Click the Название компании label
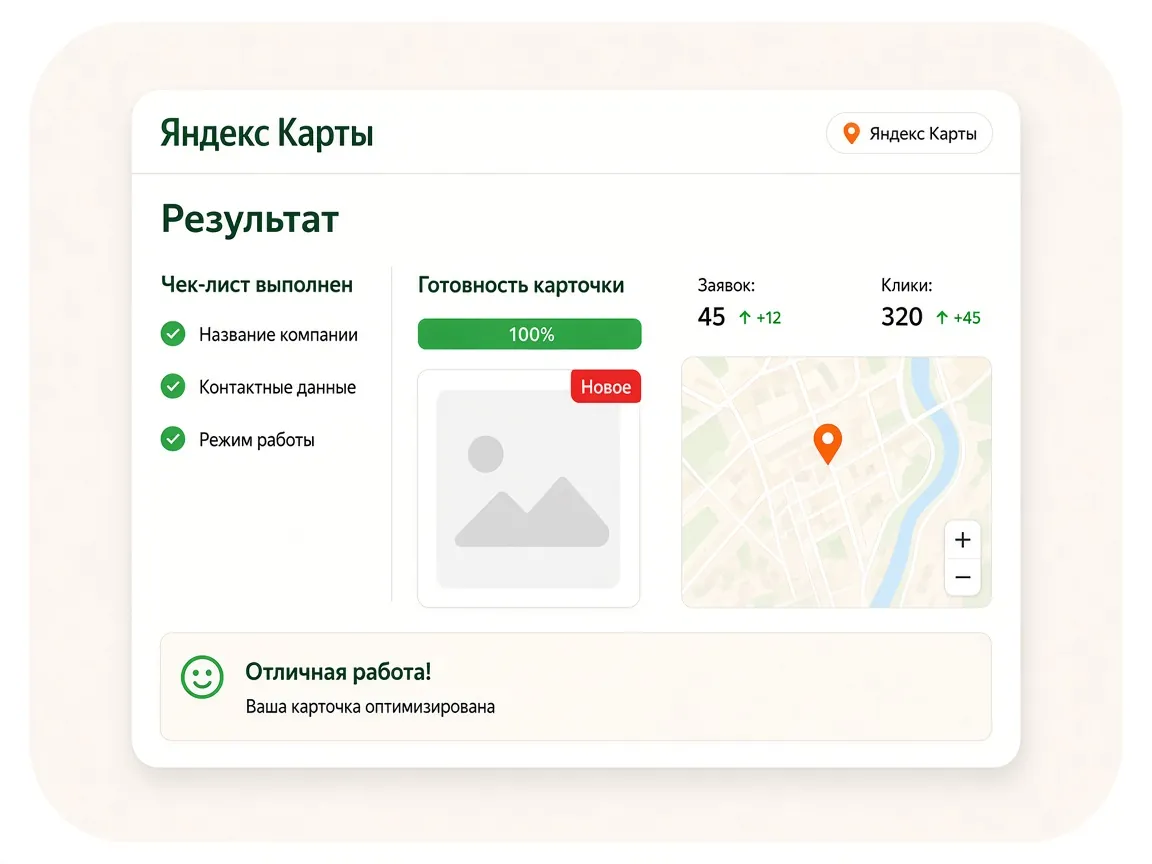 278,334
